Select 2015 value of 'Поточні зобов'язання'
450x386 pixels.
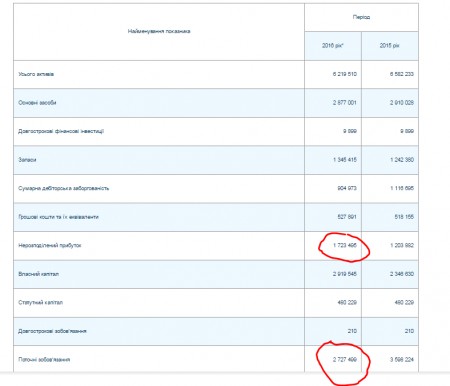pyautogui.click(x=402, y=360)
